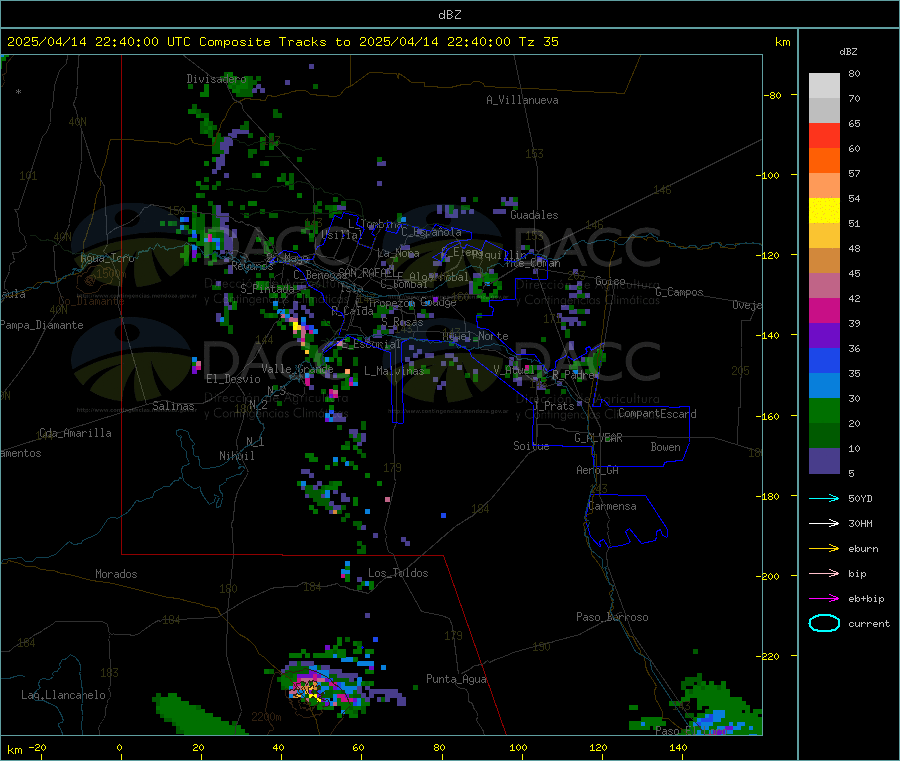900x761 pixels.
Task: Select the orange 57-60 dBZ color band
Action: pos(824,161)
